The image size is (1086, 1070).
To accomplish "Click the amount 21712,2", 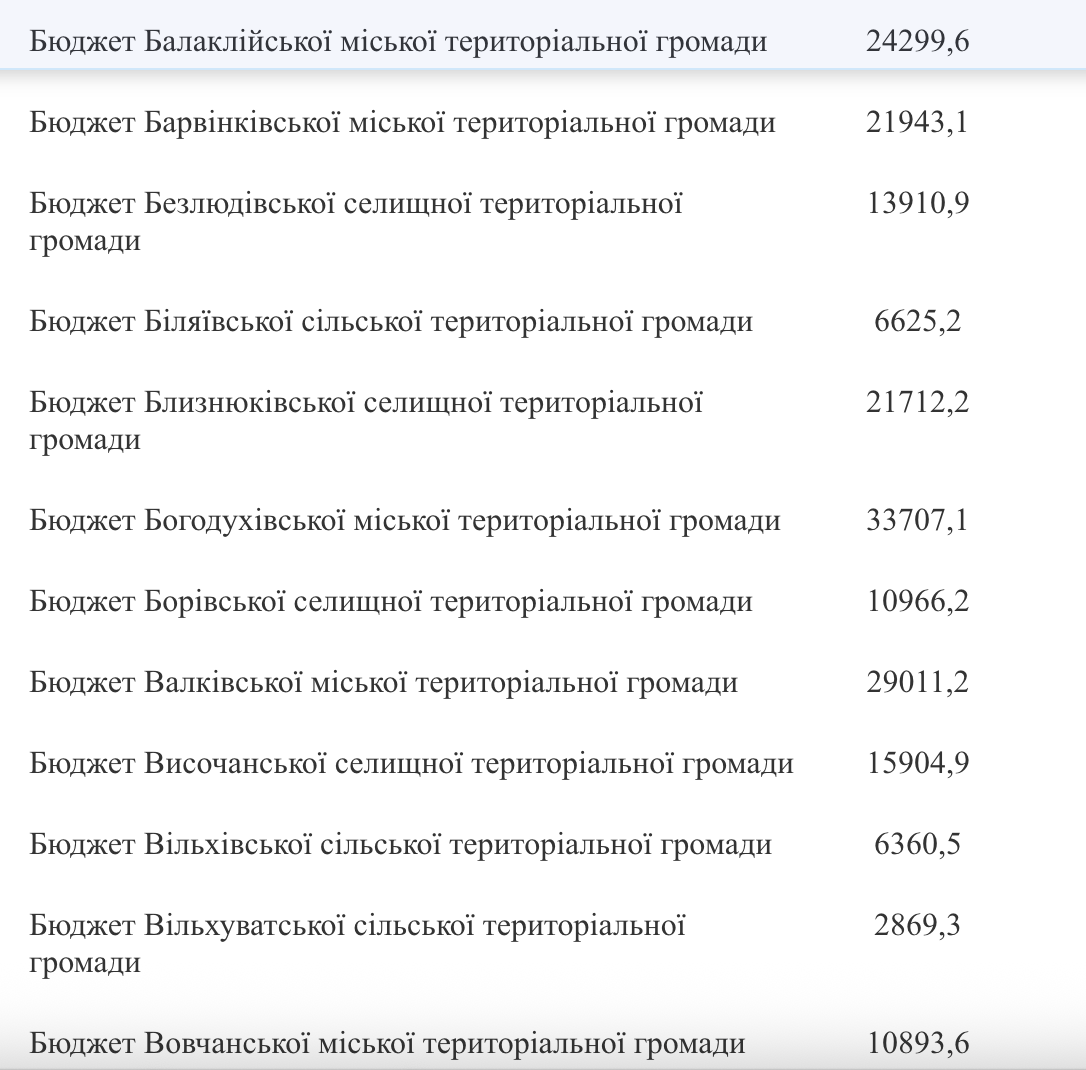I will click(917, 402).
